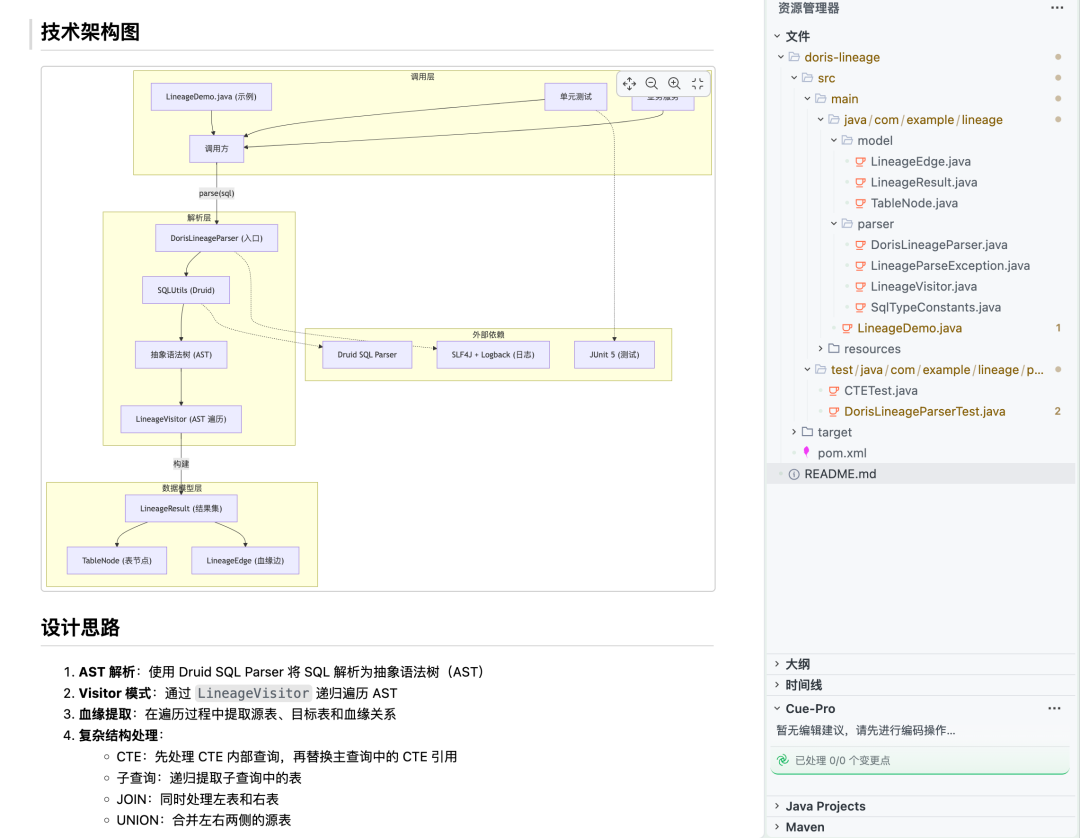1080x838 pixels.
Task: Collapse the main folder chevron
Action: point(807,99)
